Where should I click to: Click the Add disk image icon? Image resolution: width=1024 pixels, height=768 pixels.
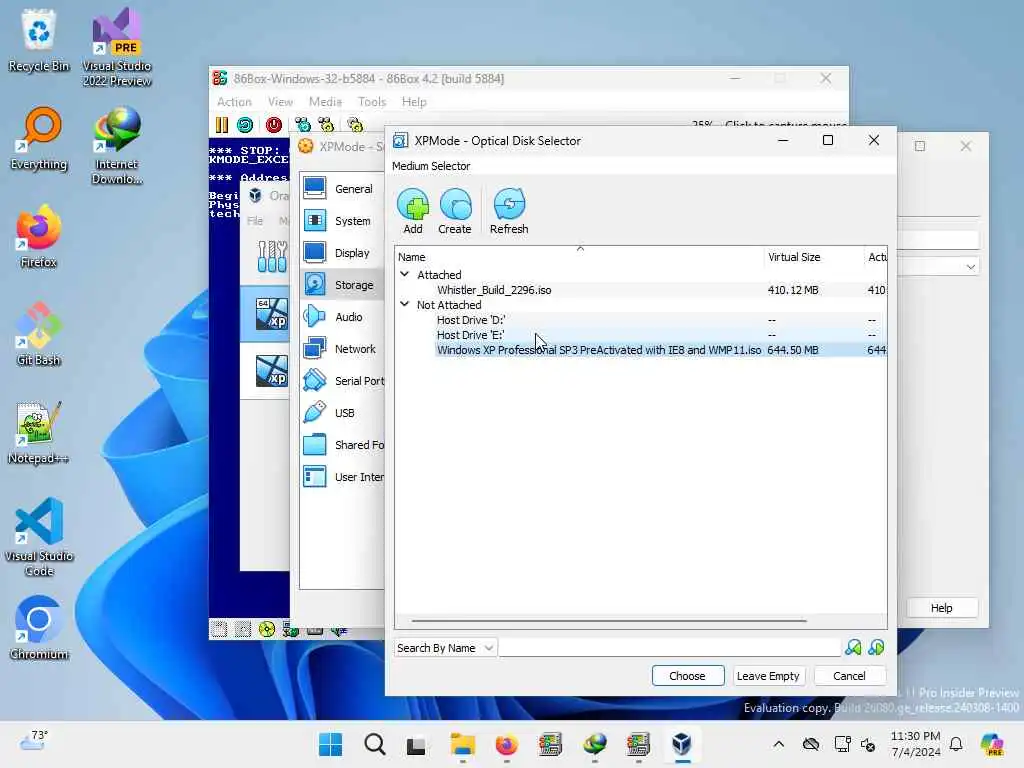[413, 211]
